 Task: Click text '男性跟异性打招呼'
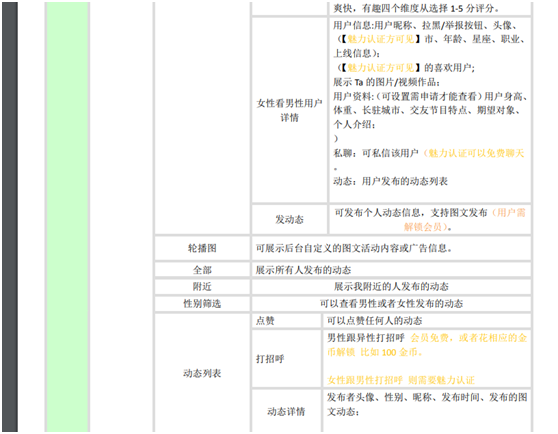[x=366, y=338]
